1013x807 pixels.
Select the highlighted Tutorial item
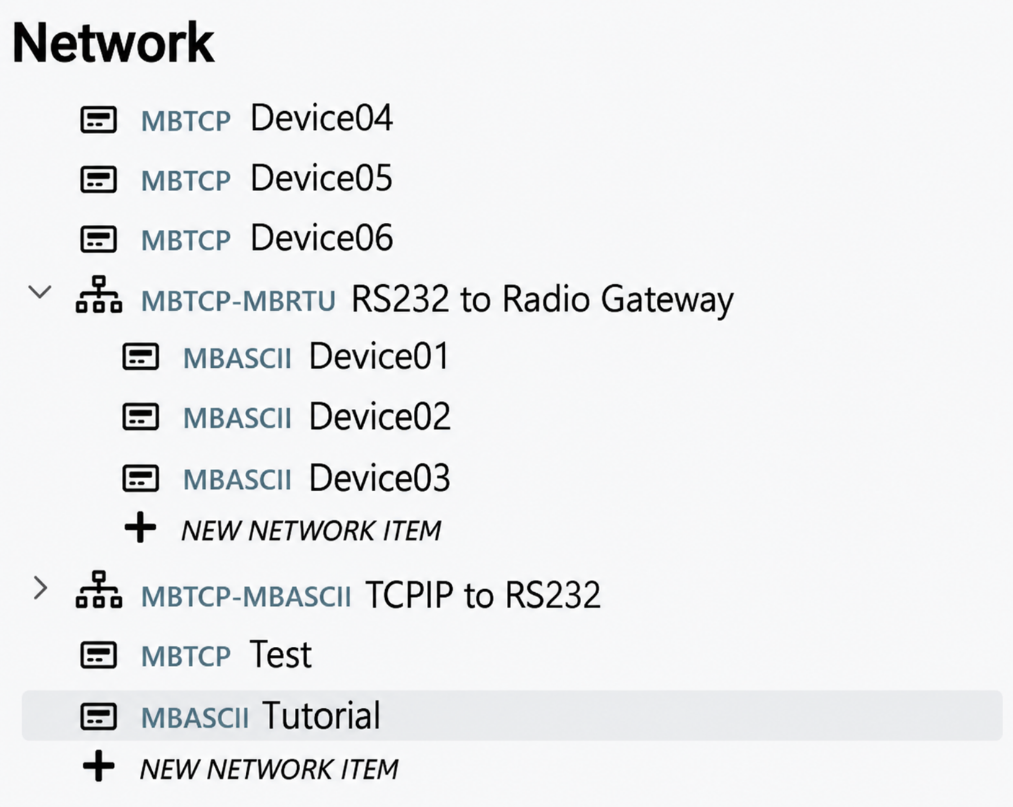512,715
